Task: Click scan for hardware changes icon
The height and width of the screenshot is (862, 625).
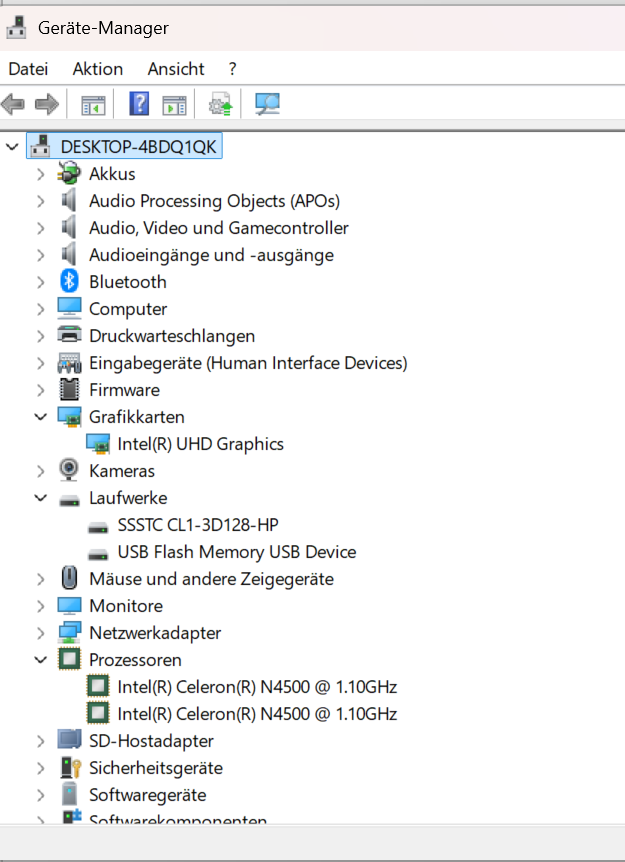Action: click(268, 103)
